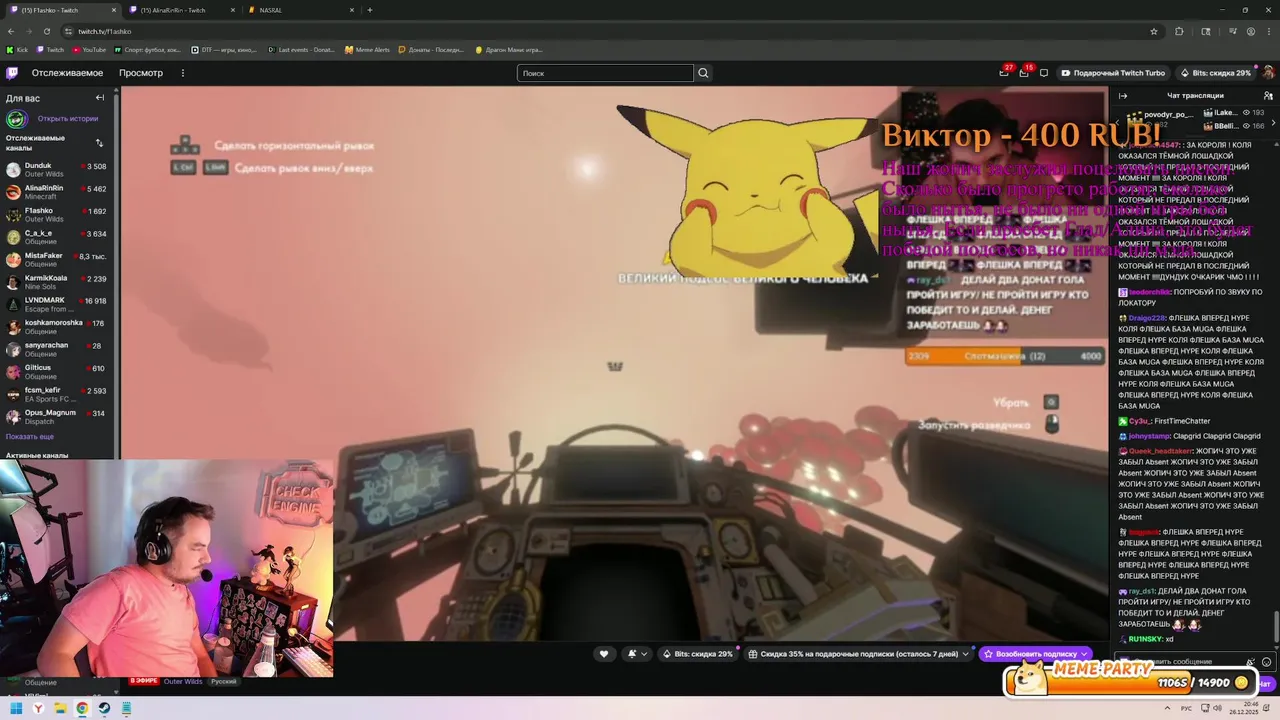Open File Explorer from the taskbar
The height and width of the screenshot is (720, 1280).
click(x=60, y=708)
